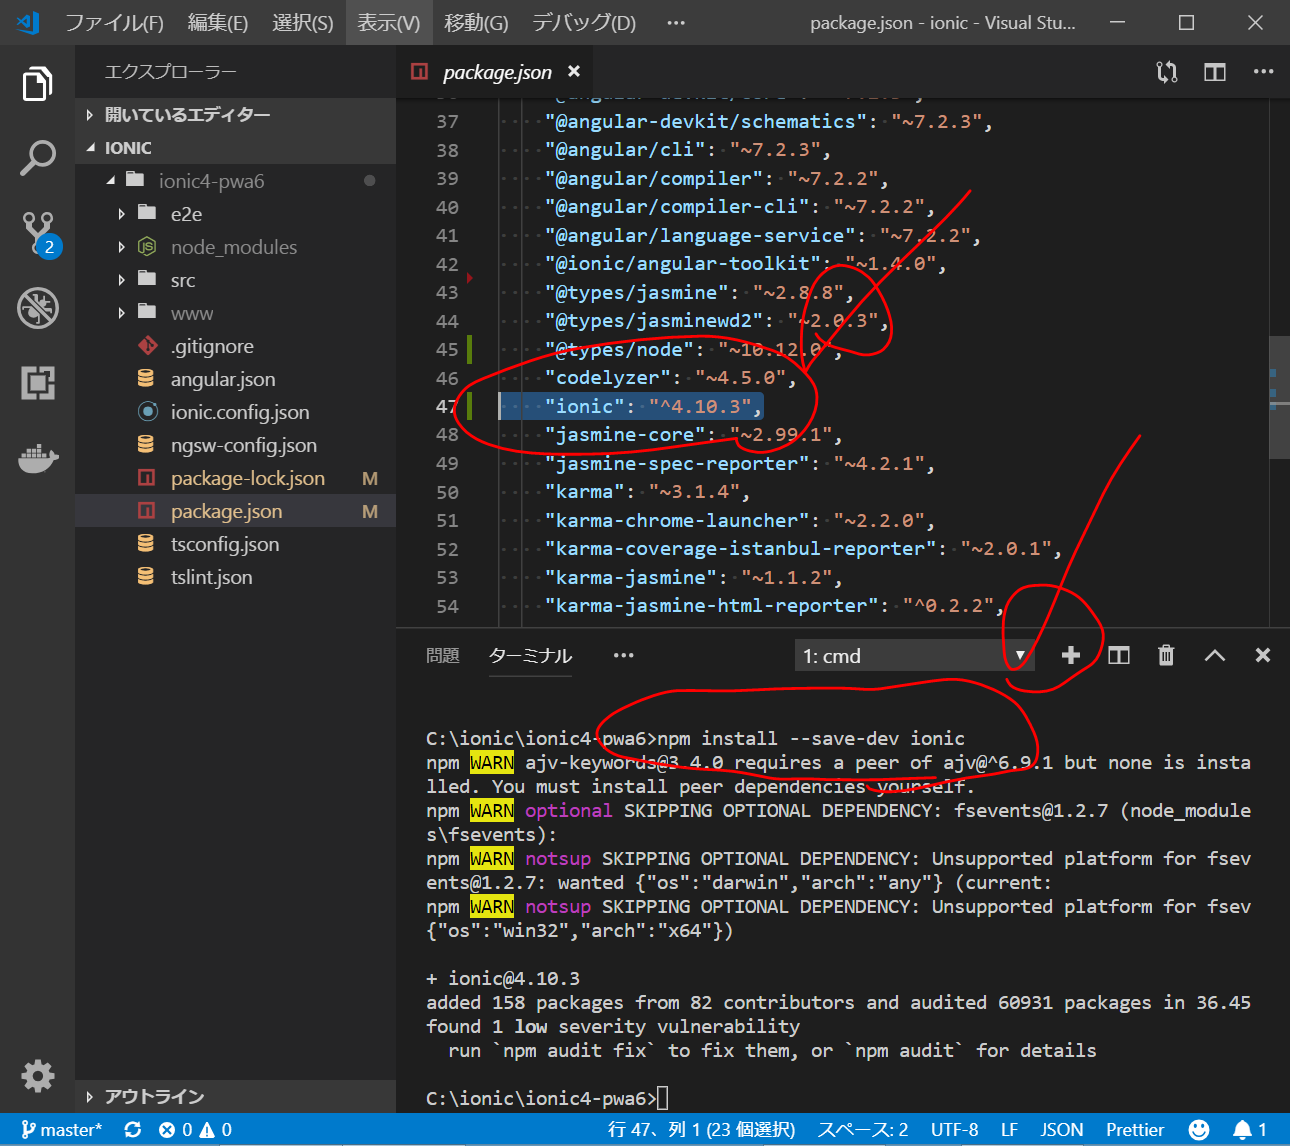Open tslint.json file
Viewport: 1290px width, 1146px height.
click(236, 577)
